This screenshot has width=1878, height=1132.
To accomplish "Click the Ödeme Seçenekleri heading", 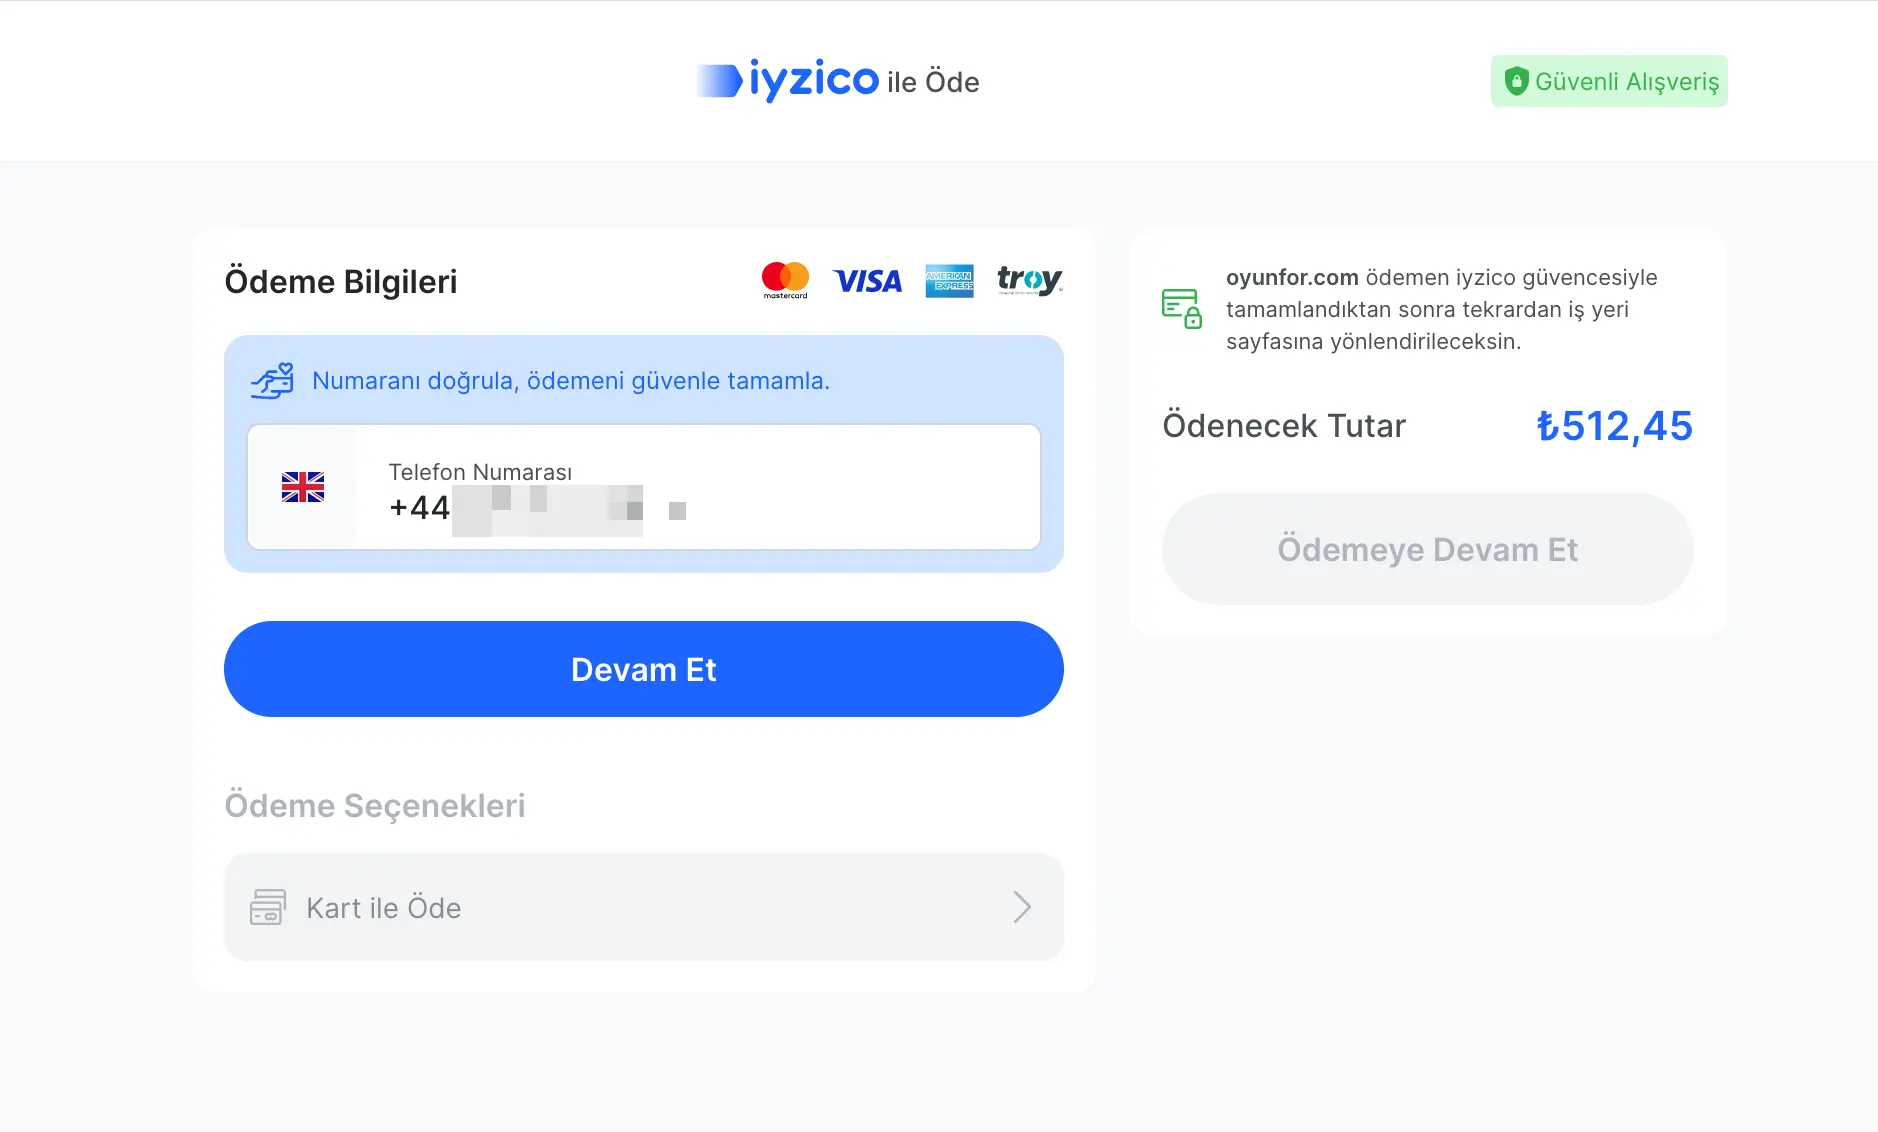I will (x=375, y=805).
